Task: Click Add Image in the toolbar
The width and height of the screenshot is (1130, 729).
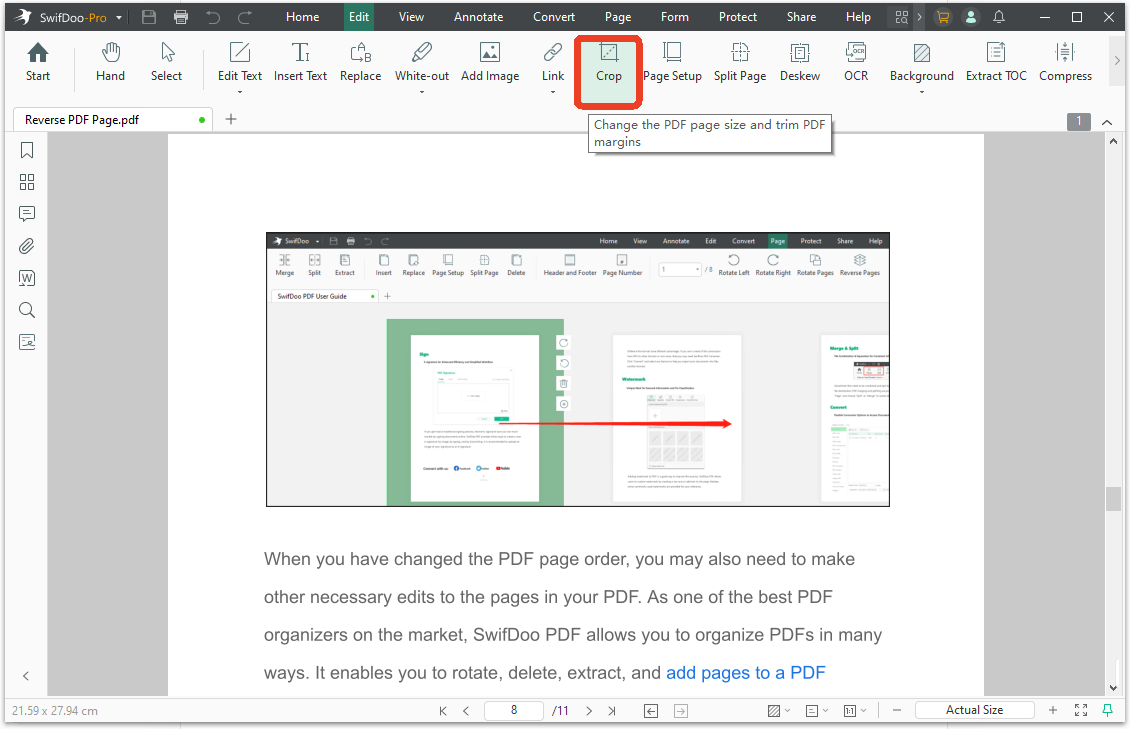Action: pyautogui.click(x=490, y=62)
